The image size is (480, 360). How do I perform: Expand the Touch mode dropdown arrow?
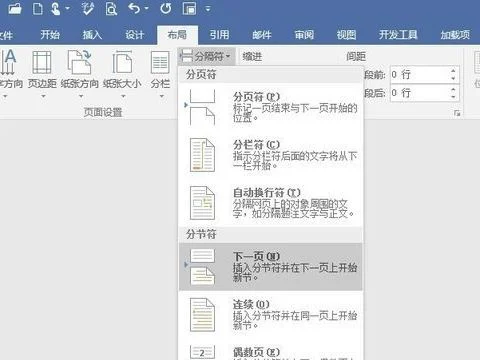pyautogui.click(x=67, y=9)
